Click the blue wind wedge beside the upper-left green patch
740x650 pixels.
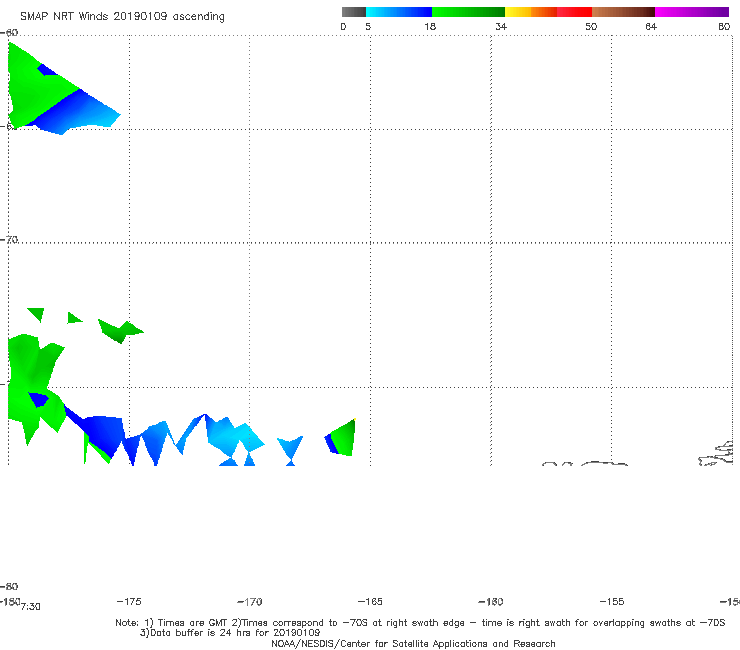[x=78, y=112]
